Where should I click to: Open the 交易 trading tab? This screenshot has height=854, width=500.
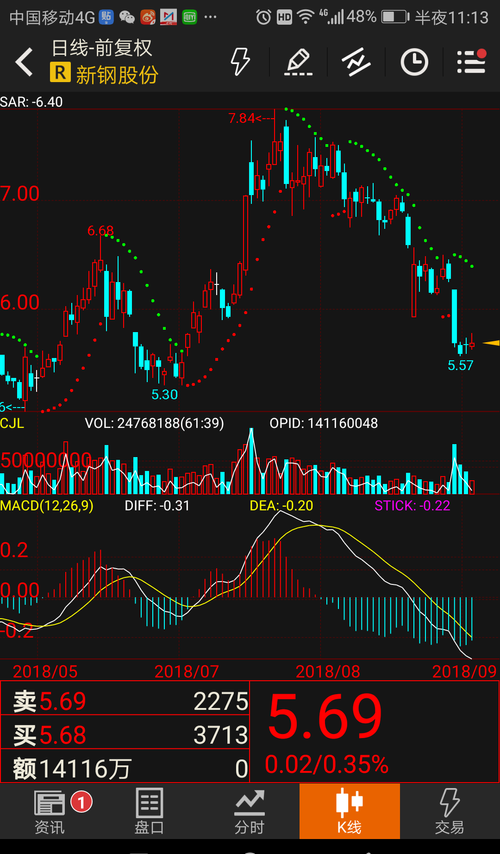click(x=450, y=812)
